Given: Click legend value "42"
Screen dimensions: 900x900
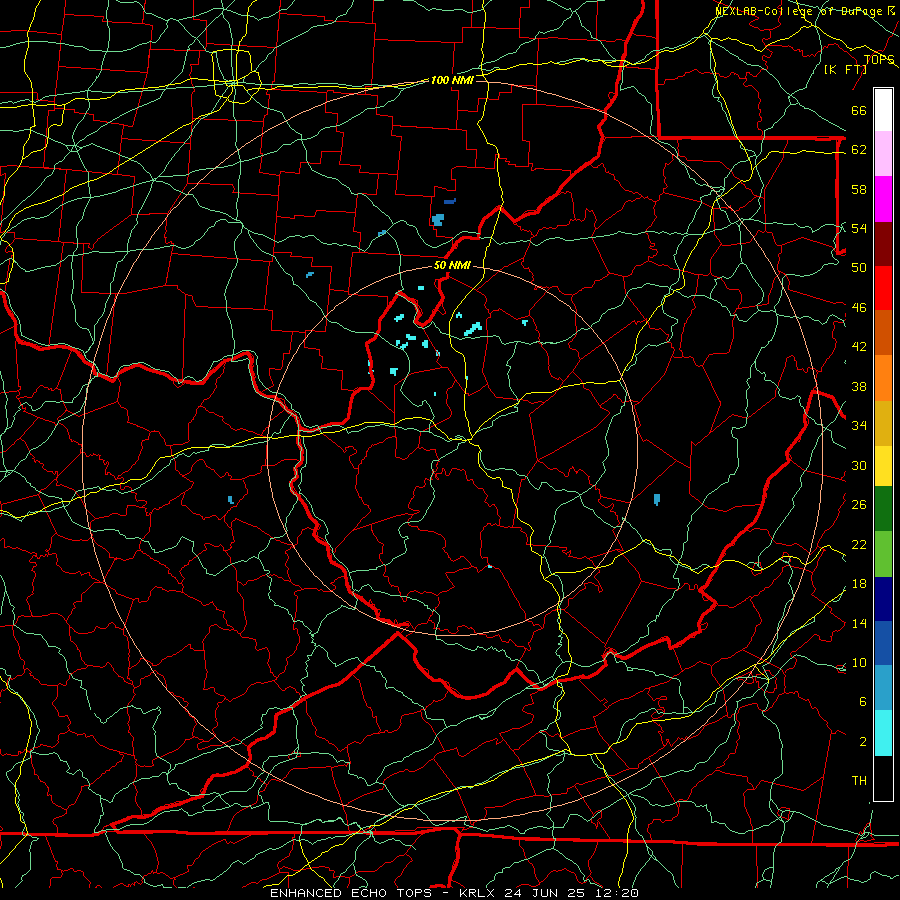Looking at the screenshot, I should (x=859, y=347).
